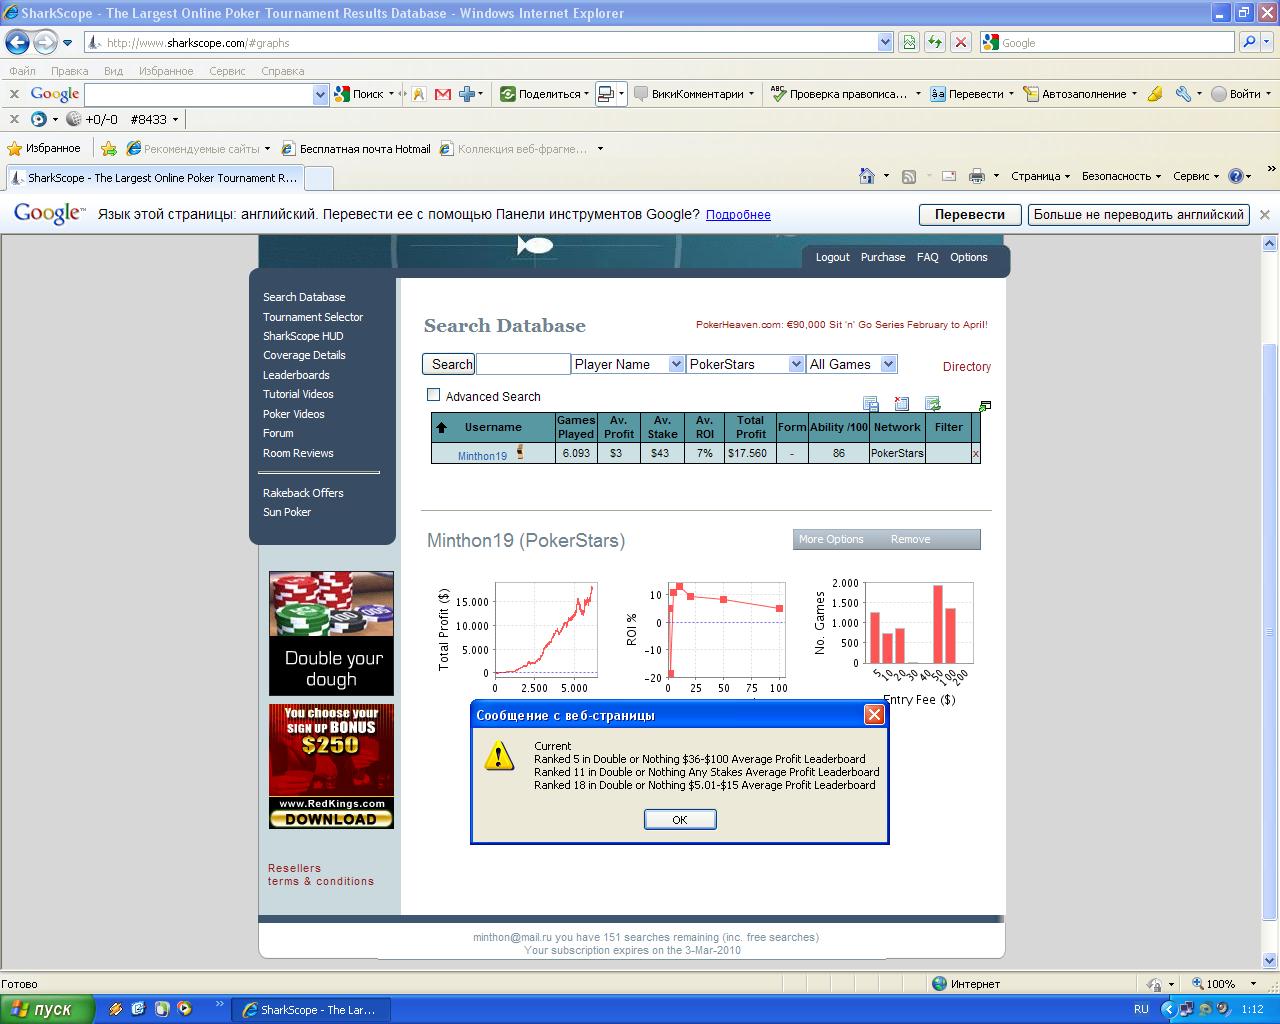The height and width of the screenshot is (1024, 1280).
Task: Open the Leaderboards link in sidebar
Action: (296, 375)
